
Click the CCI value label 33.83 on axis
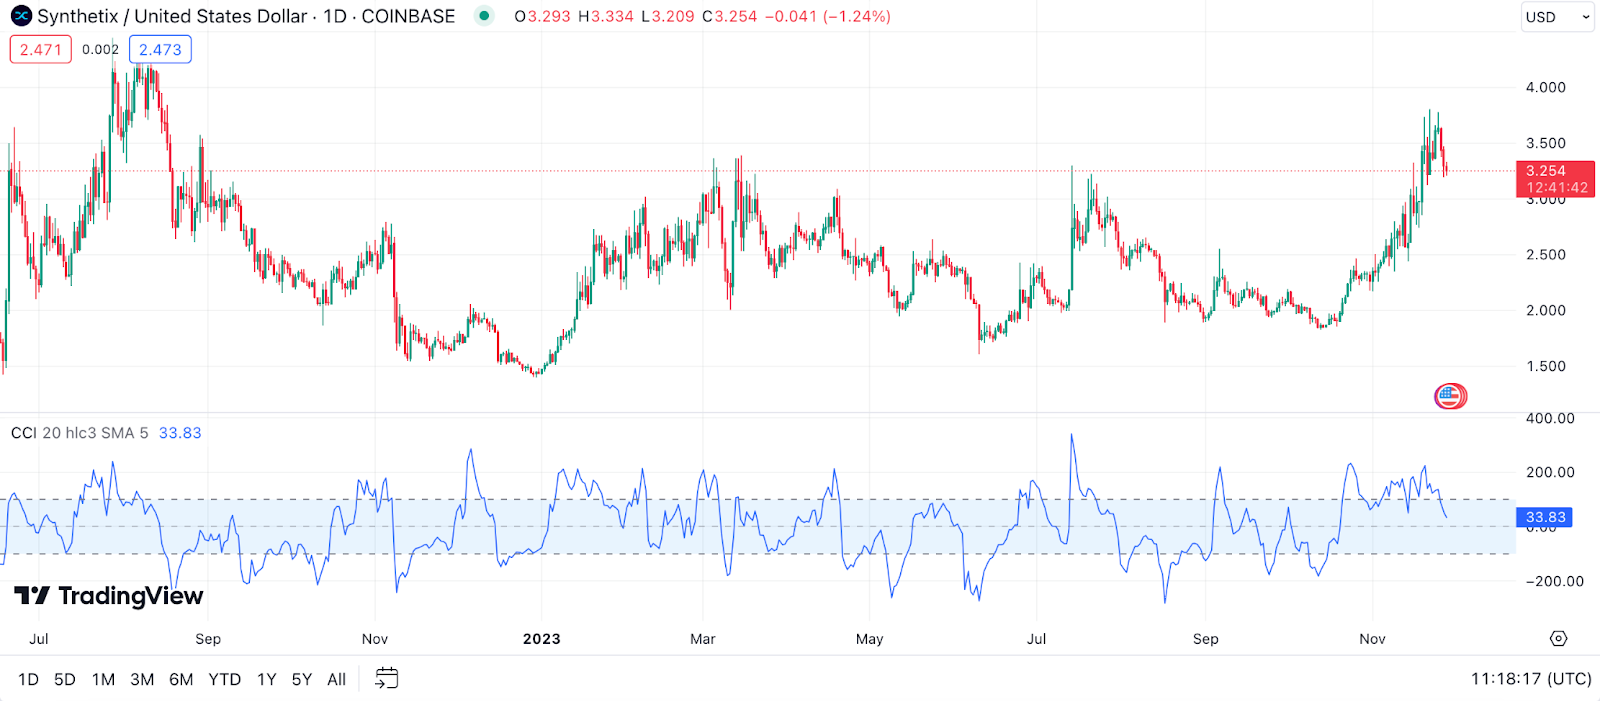1545,517
